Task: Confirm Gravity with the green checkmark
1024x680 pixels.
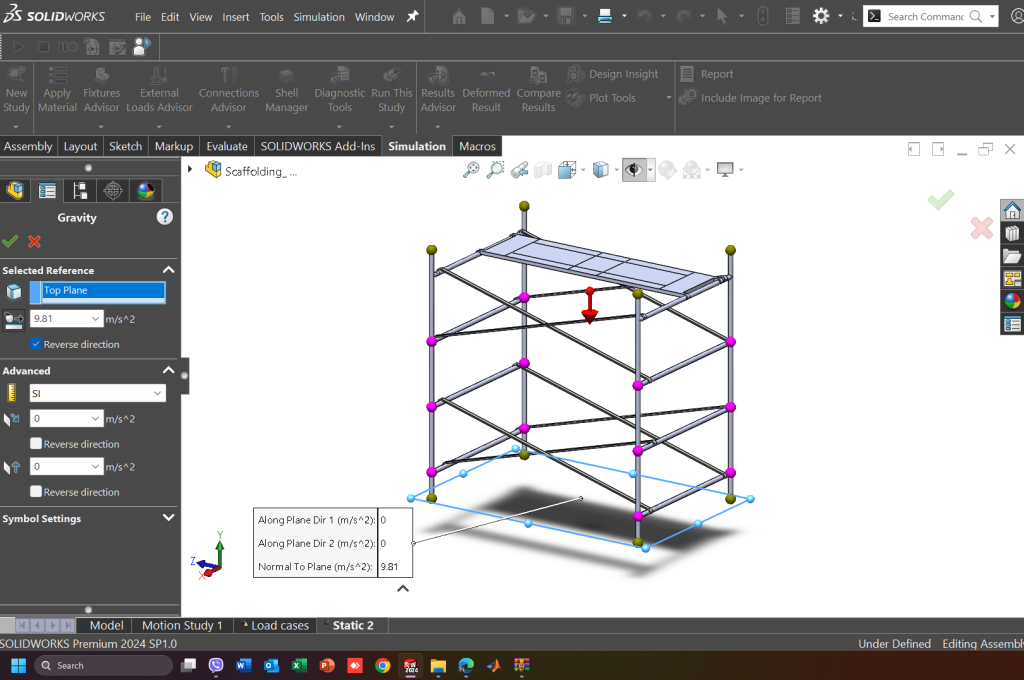Action: pos(11,241)
